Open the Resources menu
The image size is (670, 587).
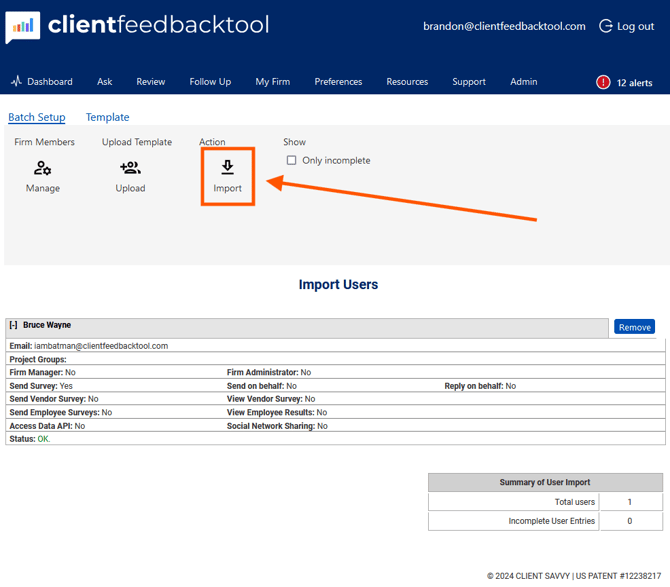pos(407,82)
